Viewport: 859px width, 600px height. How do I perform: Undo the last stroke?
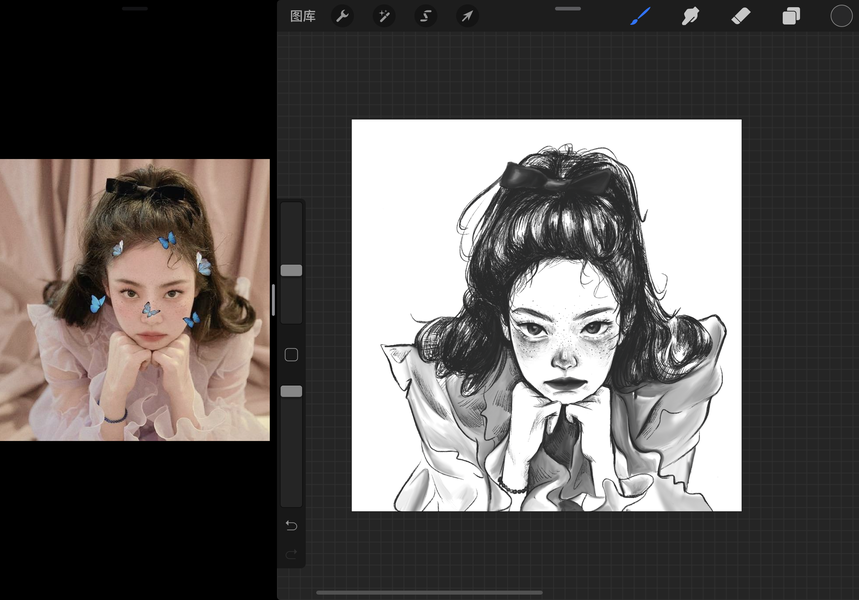(x=291, y=525)
